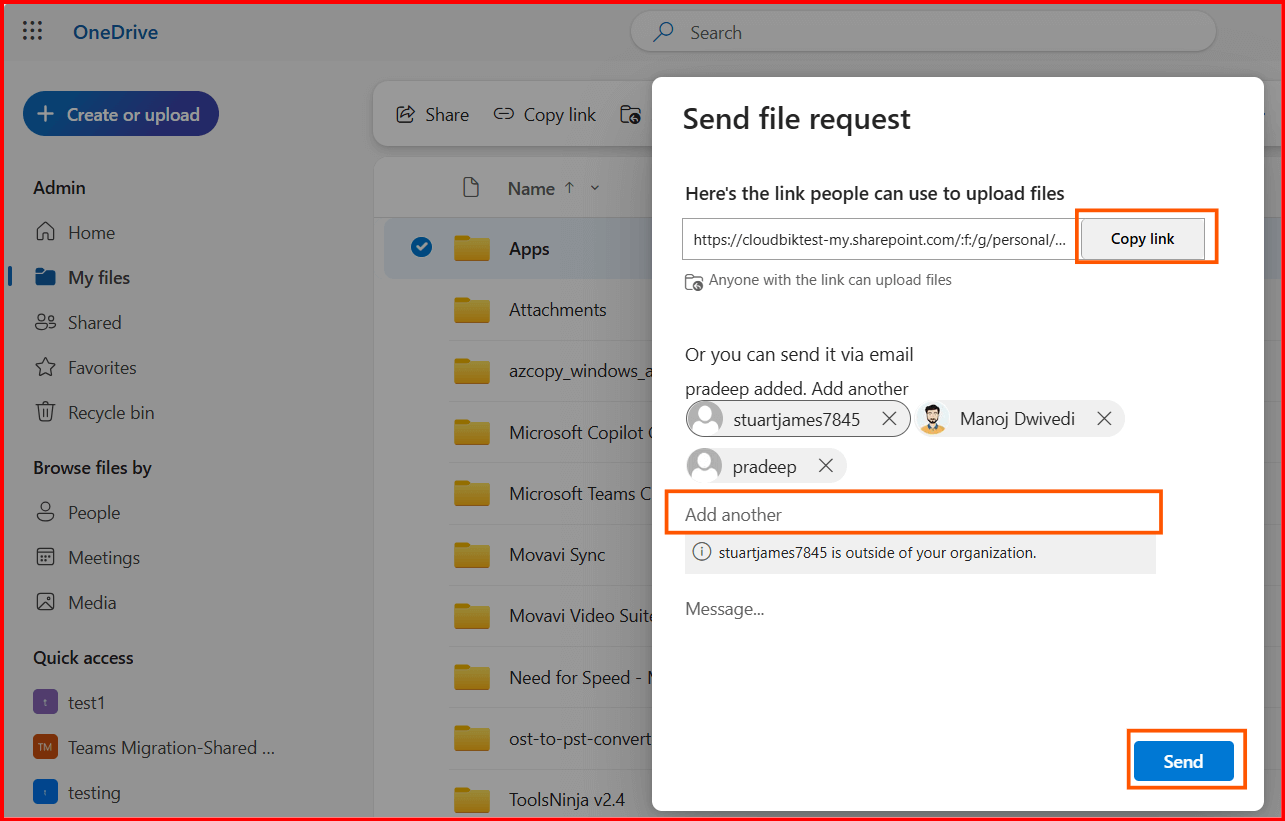Click the Recycle bin trash icon
Screen dimensions: 1285x821
(45, 412)
